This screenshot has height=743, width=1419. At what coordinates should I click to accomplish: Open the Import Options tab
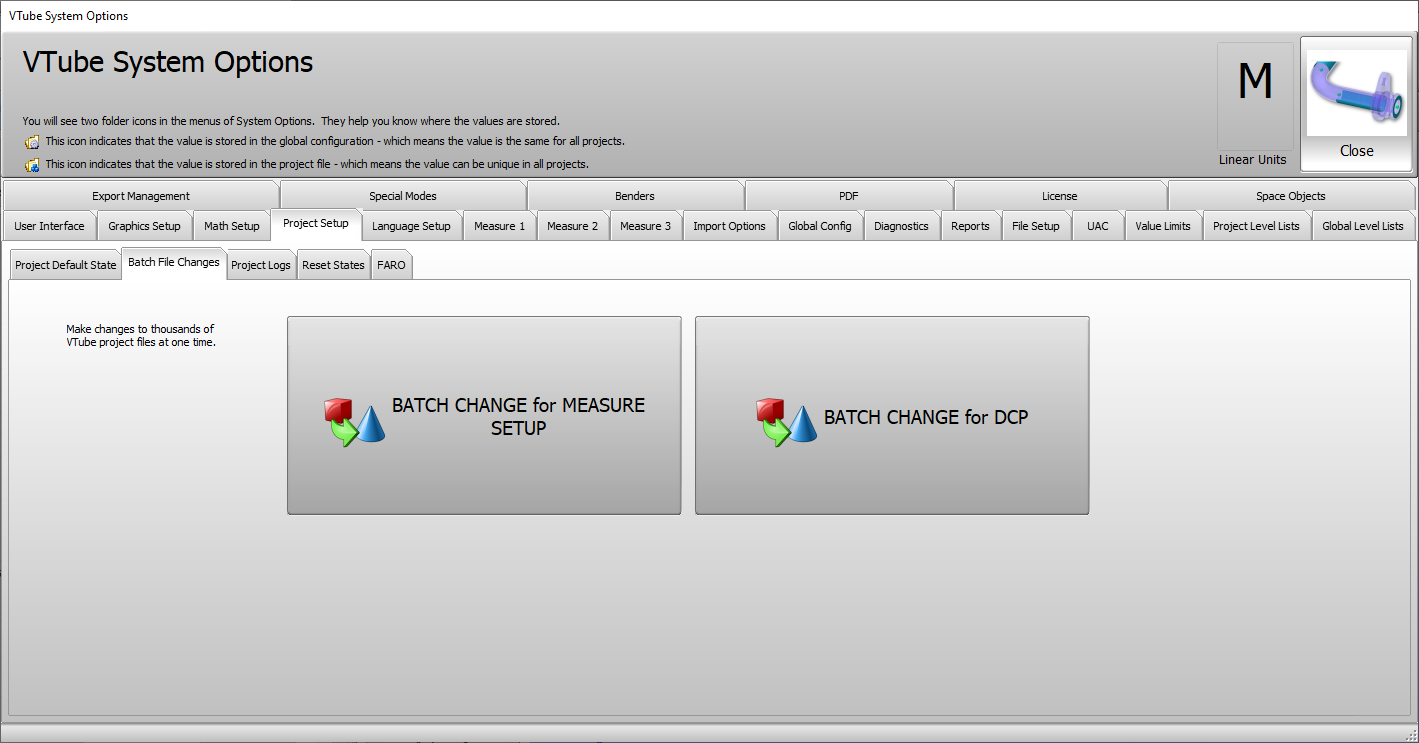pos(729,226)
